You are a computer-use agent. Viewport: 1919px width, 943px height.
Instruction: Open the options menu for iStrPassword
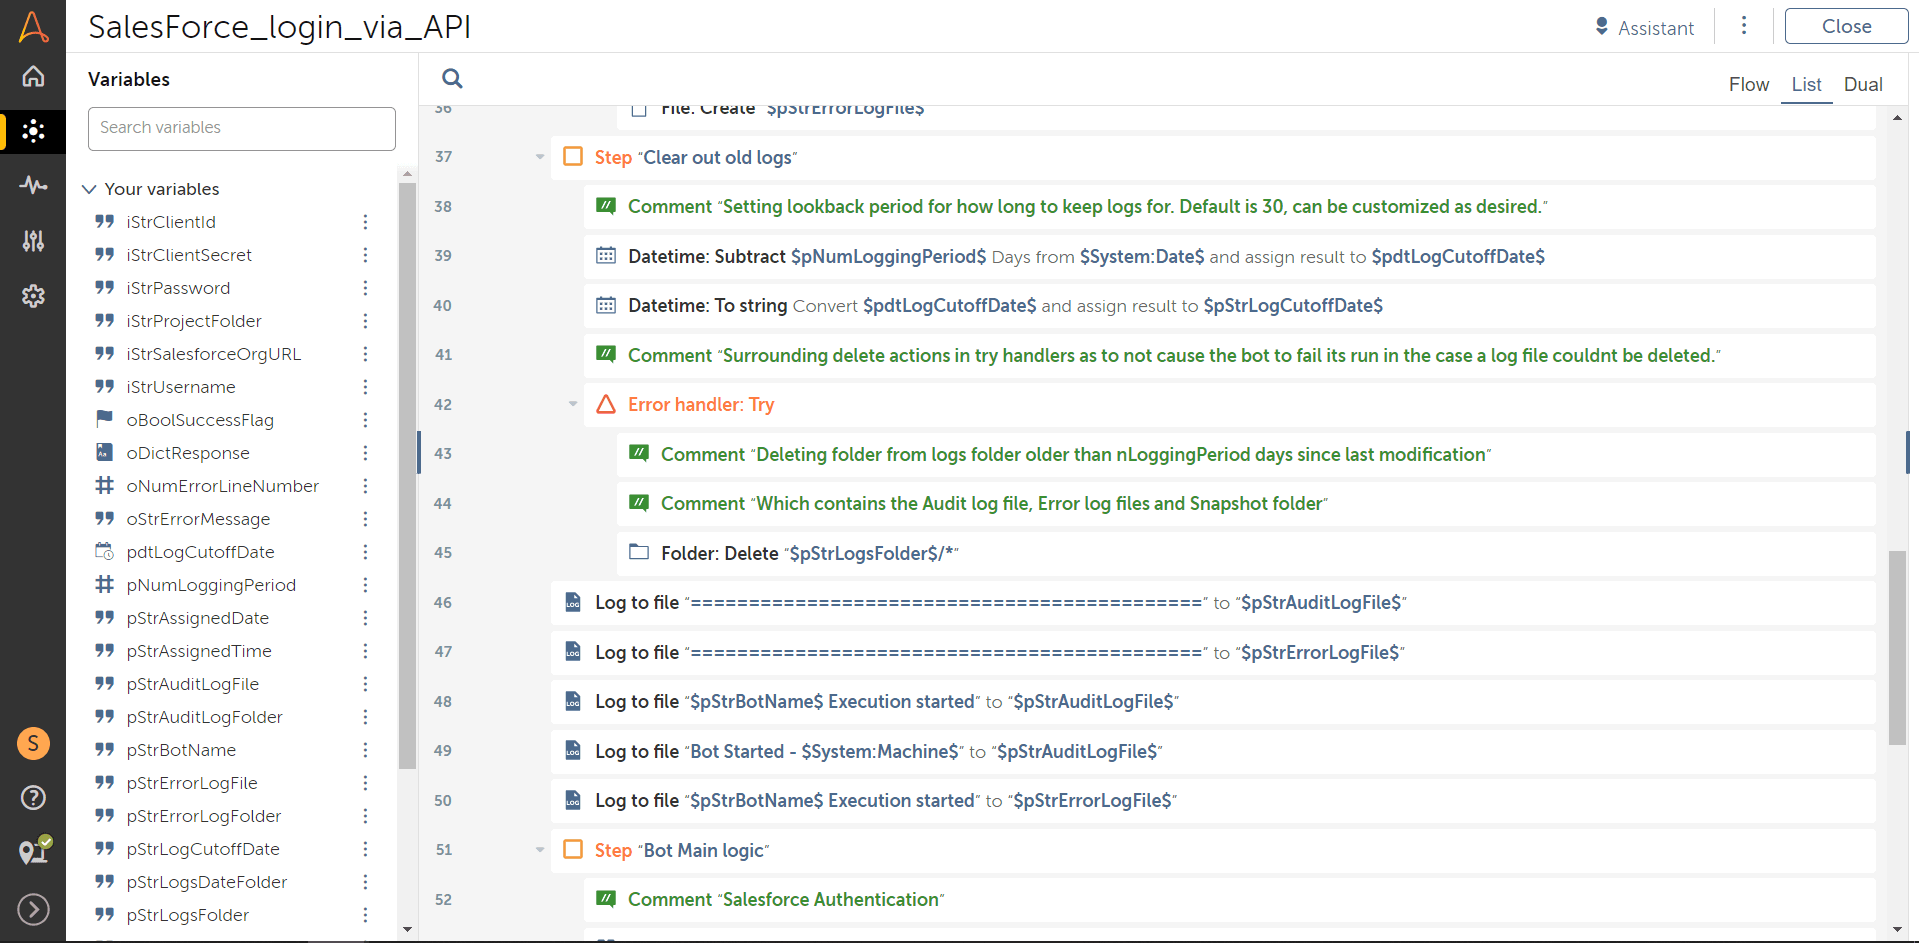[365, 288]
